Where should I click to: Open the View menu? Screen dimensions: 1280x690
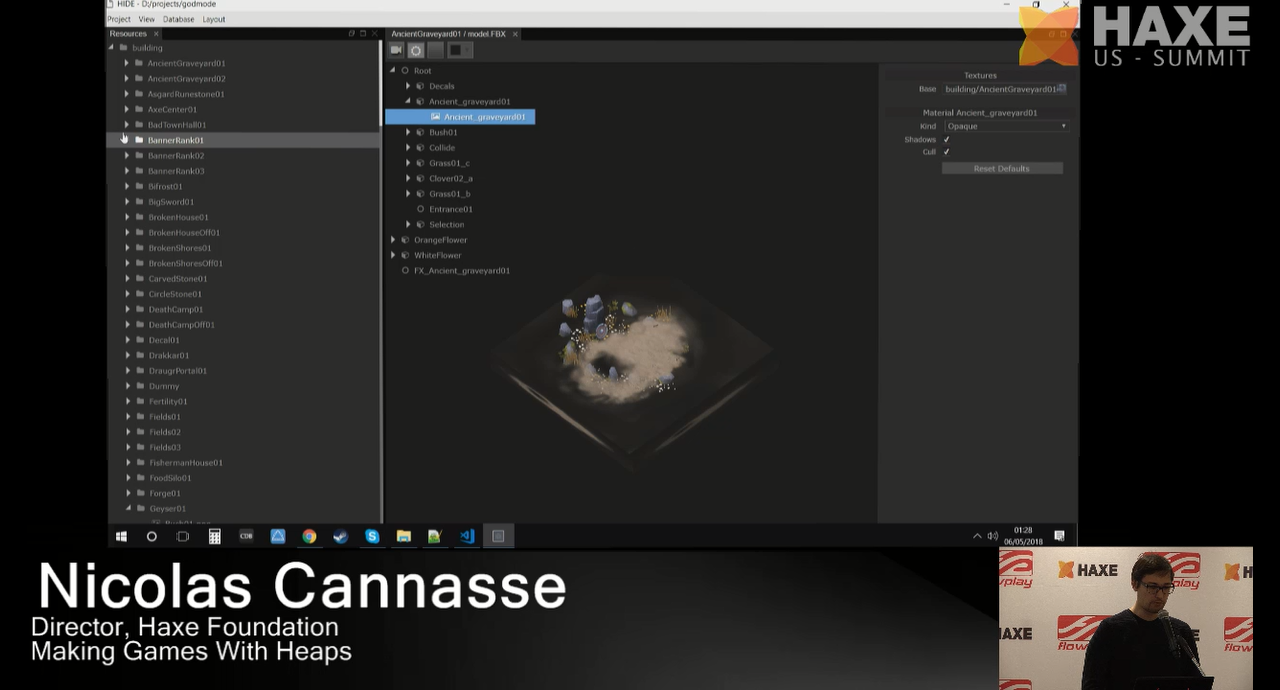[x=147, y=19]
